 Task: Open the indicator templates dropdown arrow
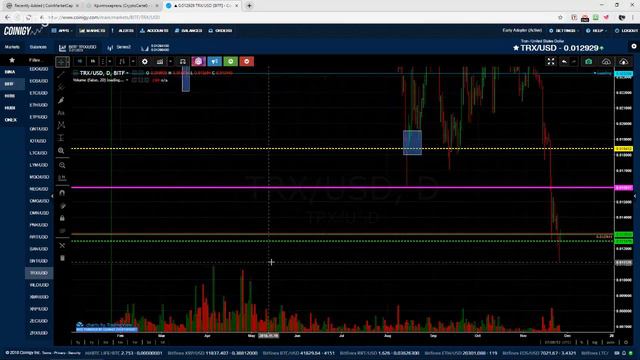click(170, 62)
